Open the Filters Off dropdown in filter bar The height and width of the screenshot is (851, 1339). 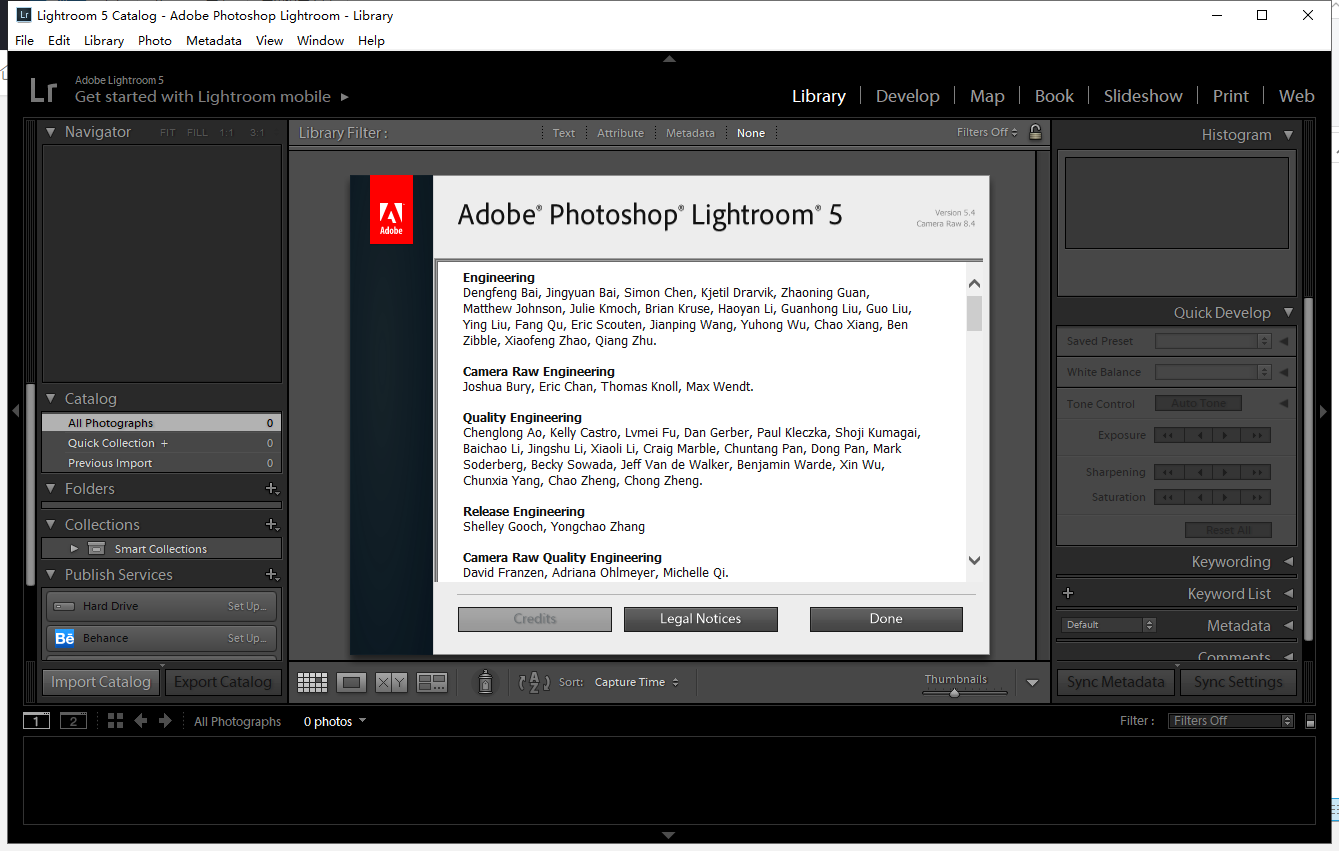click(988, 132)
